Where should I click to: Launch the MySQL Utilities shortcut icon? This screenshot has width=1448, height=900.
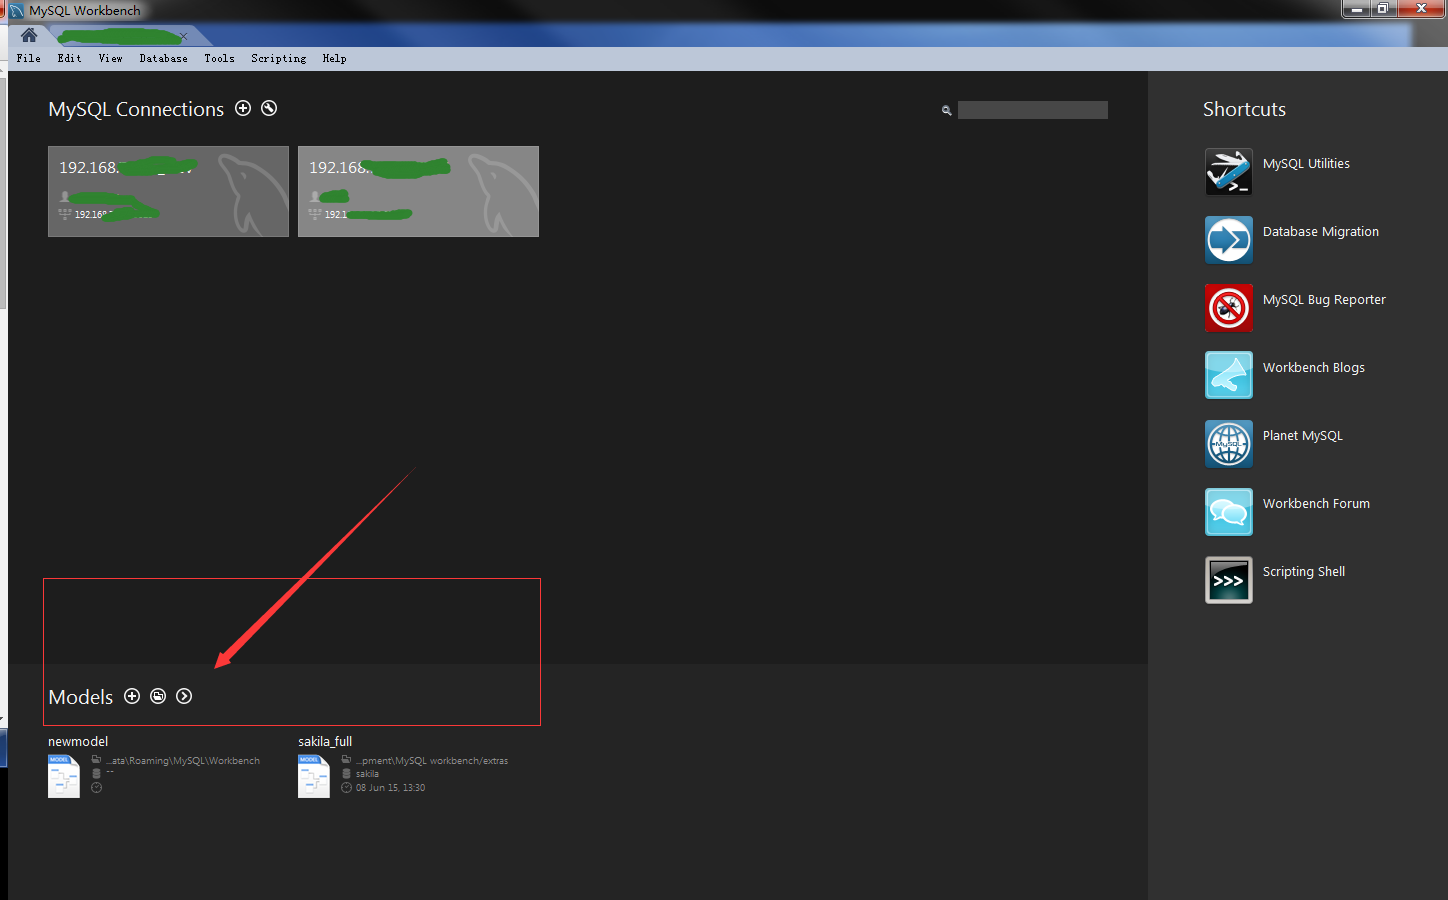click(x=1229, y=172)
